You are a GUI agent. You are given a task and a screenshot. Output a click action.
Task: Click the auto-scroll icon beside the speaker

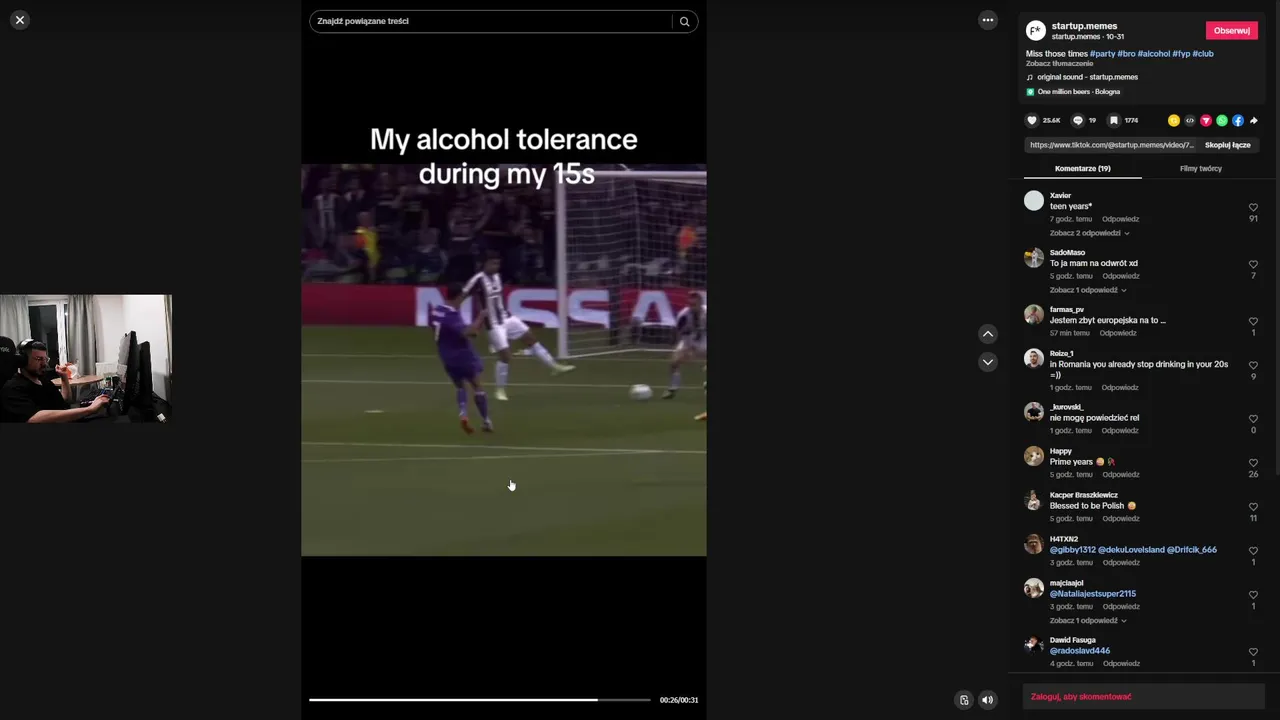(x=964, y=700)
